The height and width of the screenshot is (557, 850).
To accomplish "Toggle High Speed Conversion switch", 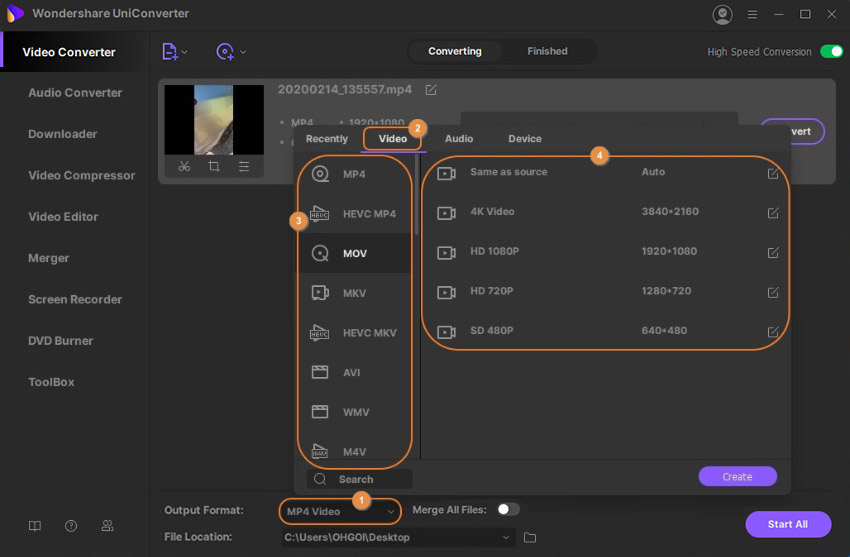I will click(830, 52).
